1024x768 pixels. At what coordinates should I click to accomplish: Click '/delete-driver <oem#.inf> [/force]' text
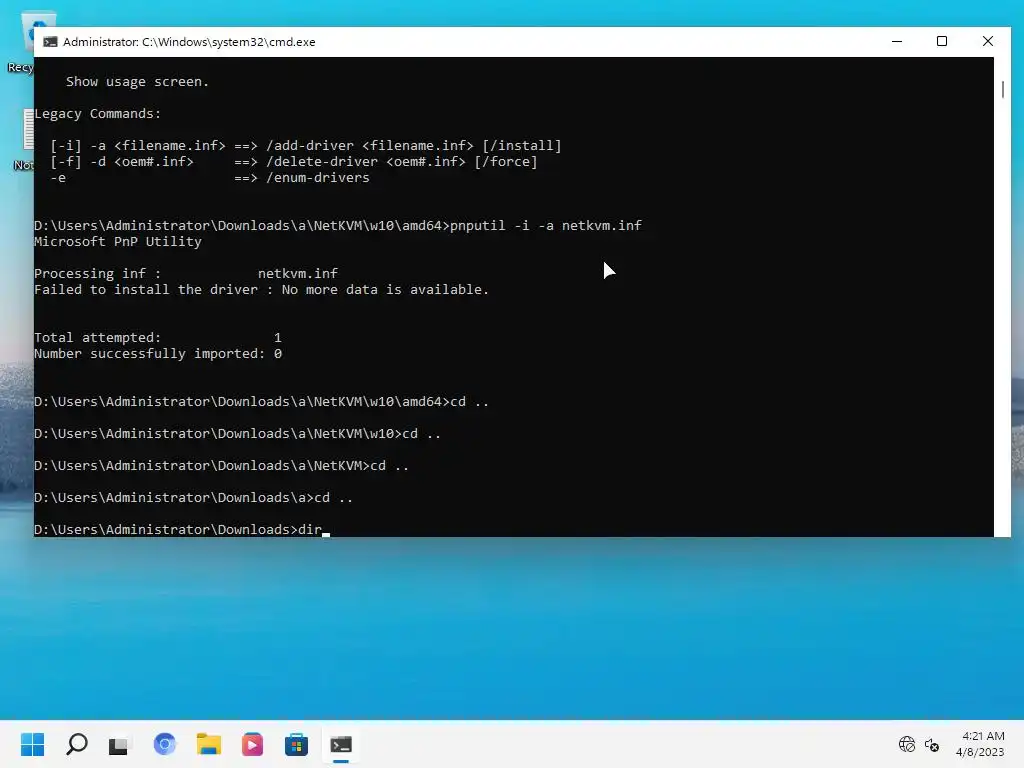402,161
